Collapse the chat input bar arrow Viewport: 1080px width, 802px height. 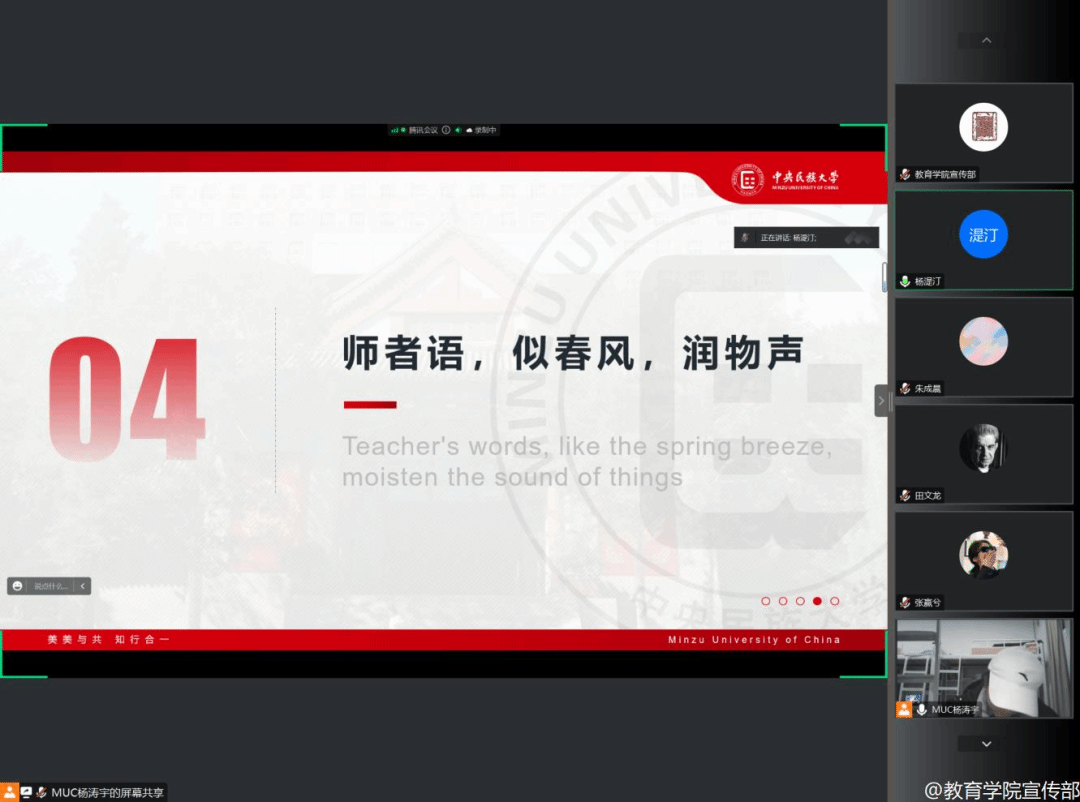(x=82, y=586)
